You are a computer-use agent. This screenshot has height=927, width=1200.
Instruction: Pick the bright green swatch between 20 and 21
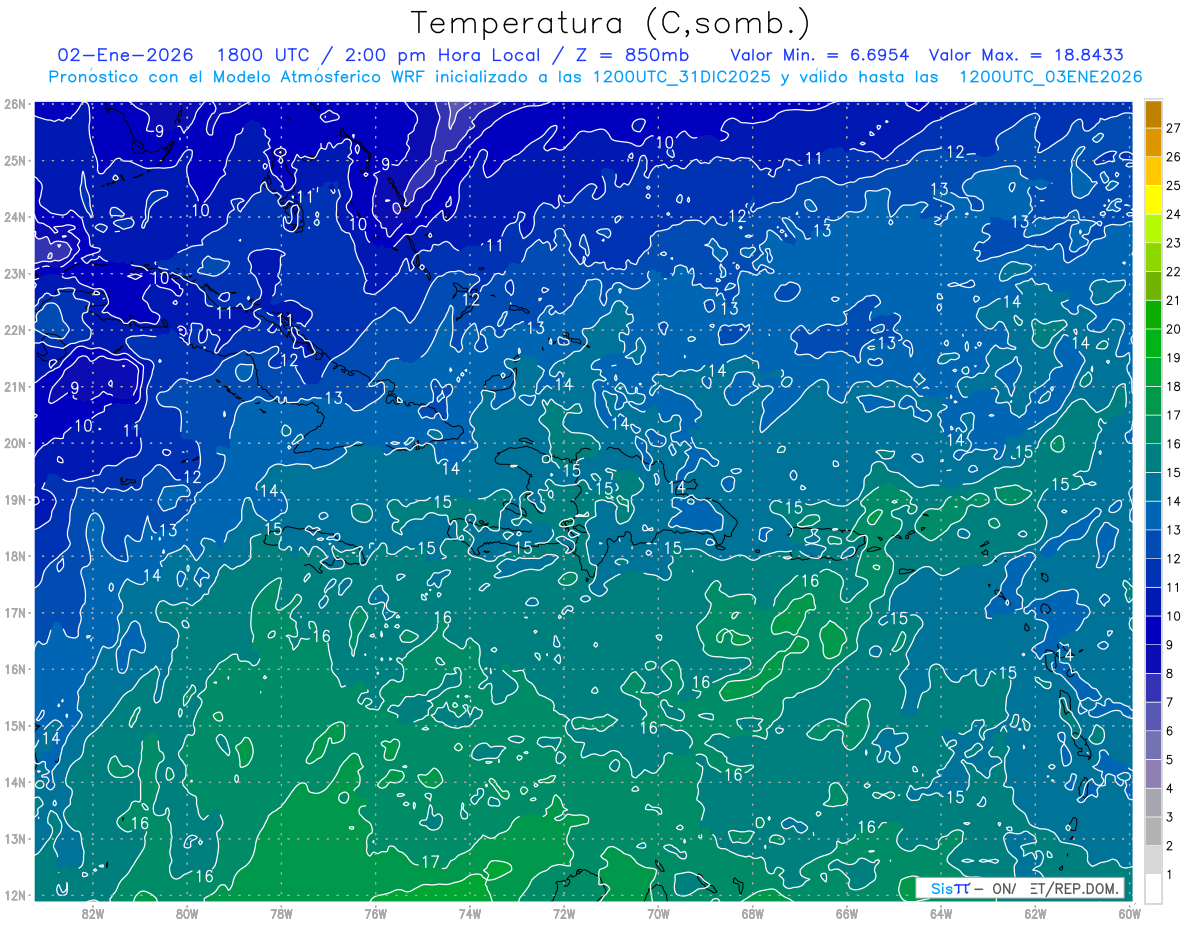click(x=1153, y=314)
